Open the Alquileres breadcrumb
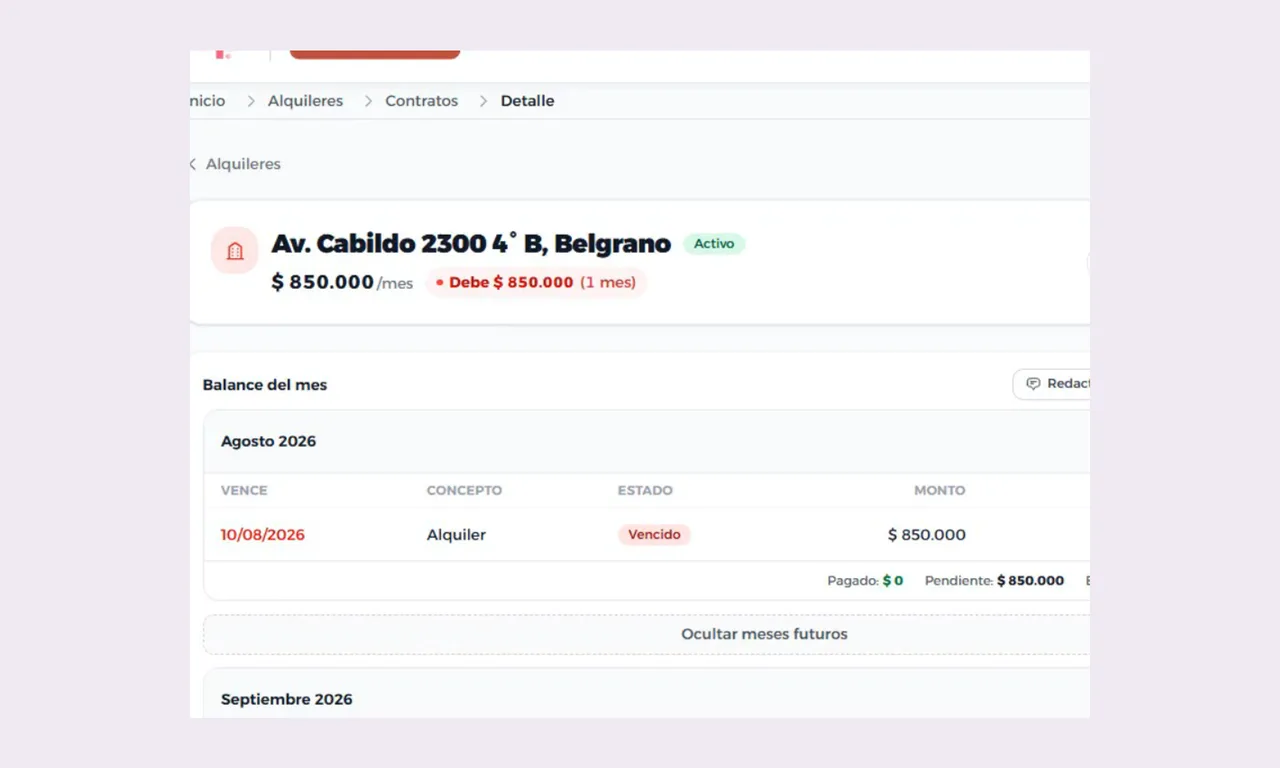The image size is (1280, 768). click(x=305, y=101)
